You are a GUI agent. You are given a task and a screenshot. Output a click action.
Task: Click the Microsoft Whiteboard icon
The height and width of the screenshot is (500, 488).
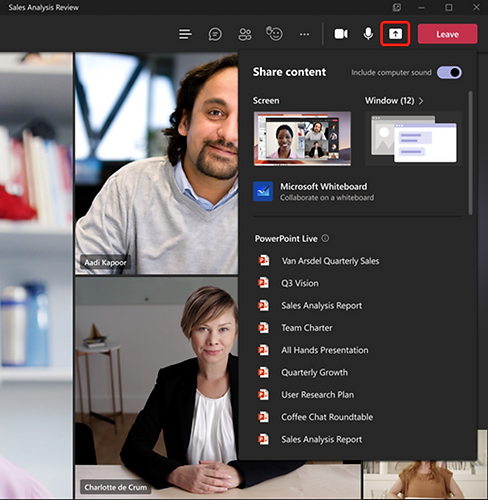(263, 191)
